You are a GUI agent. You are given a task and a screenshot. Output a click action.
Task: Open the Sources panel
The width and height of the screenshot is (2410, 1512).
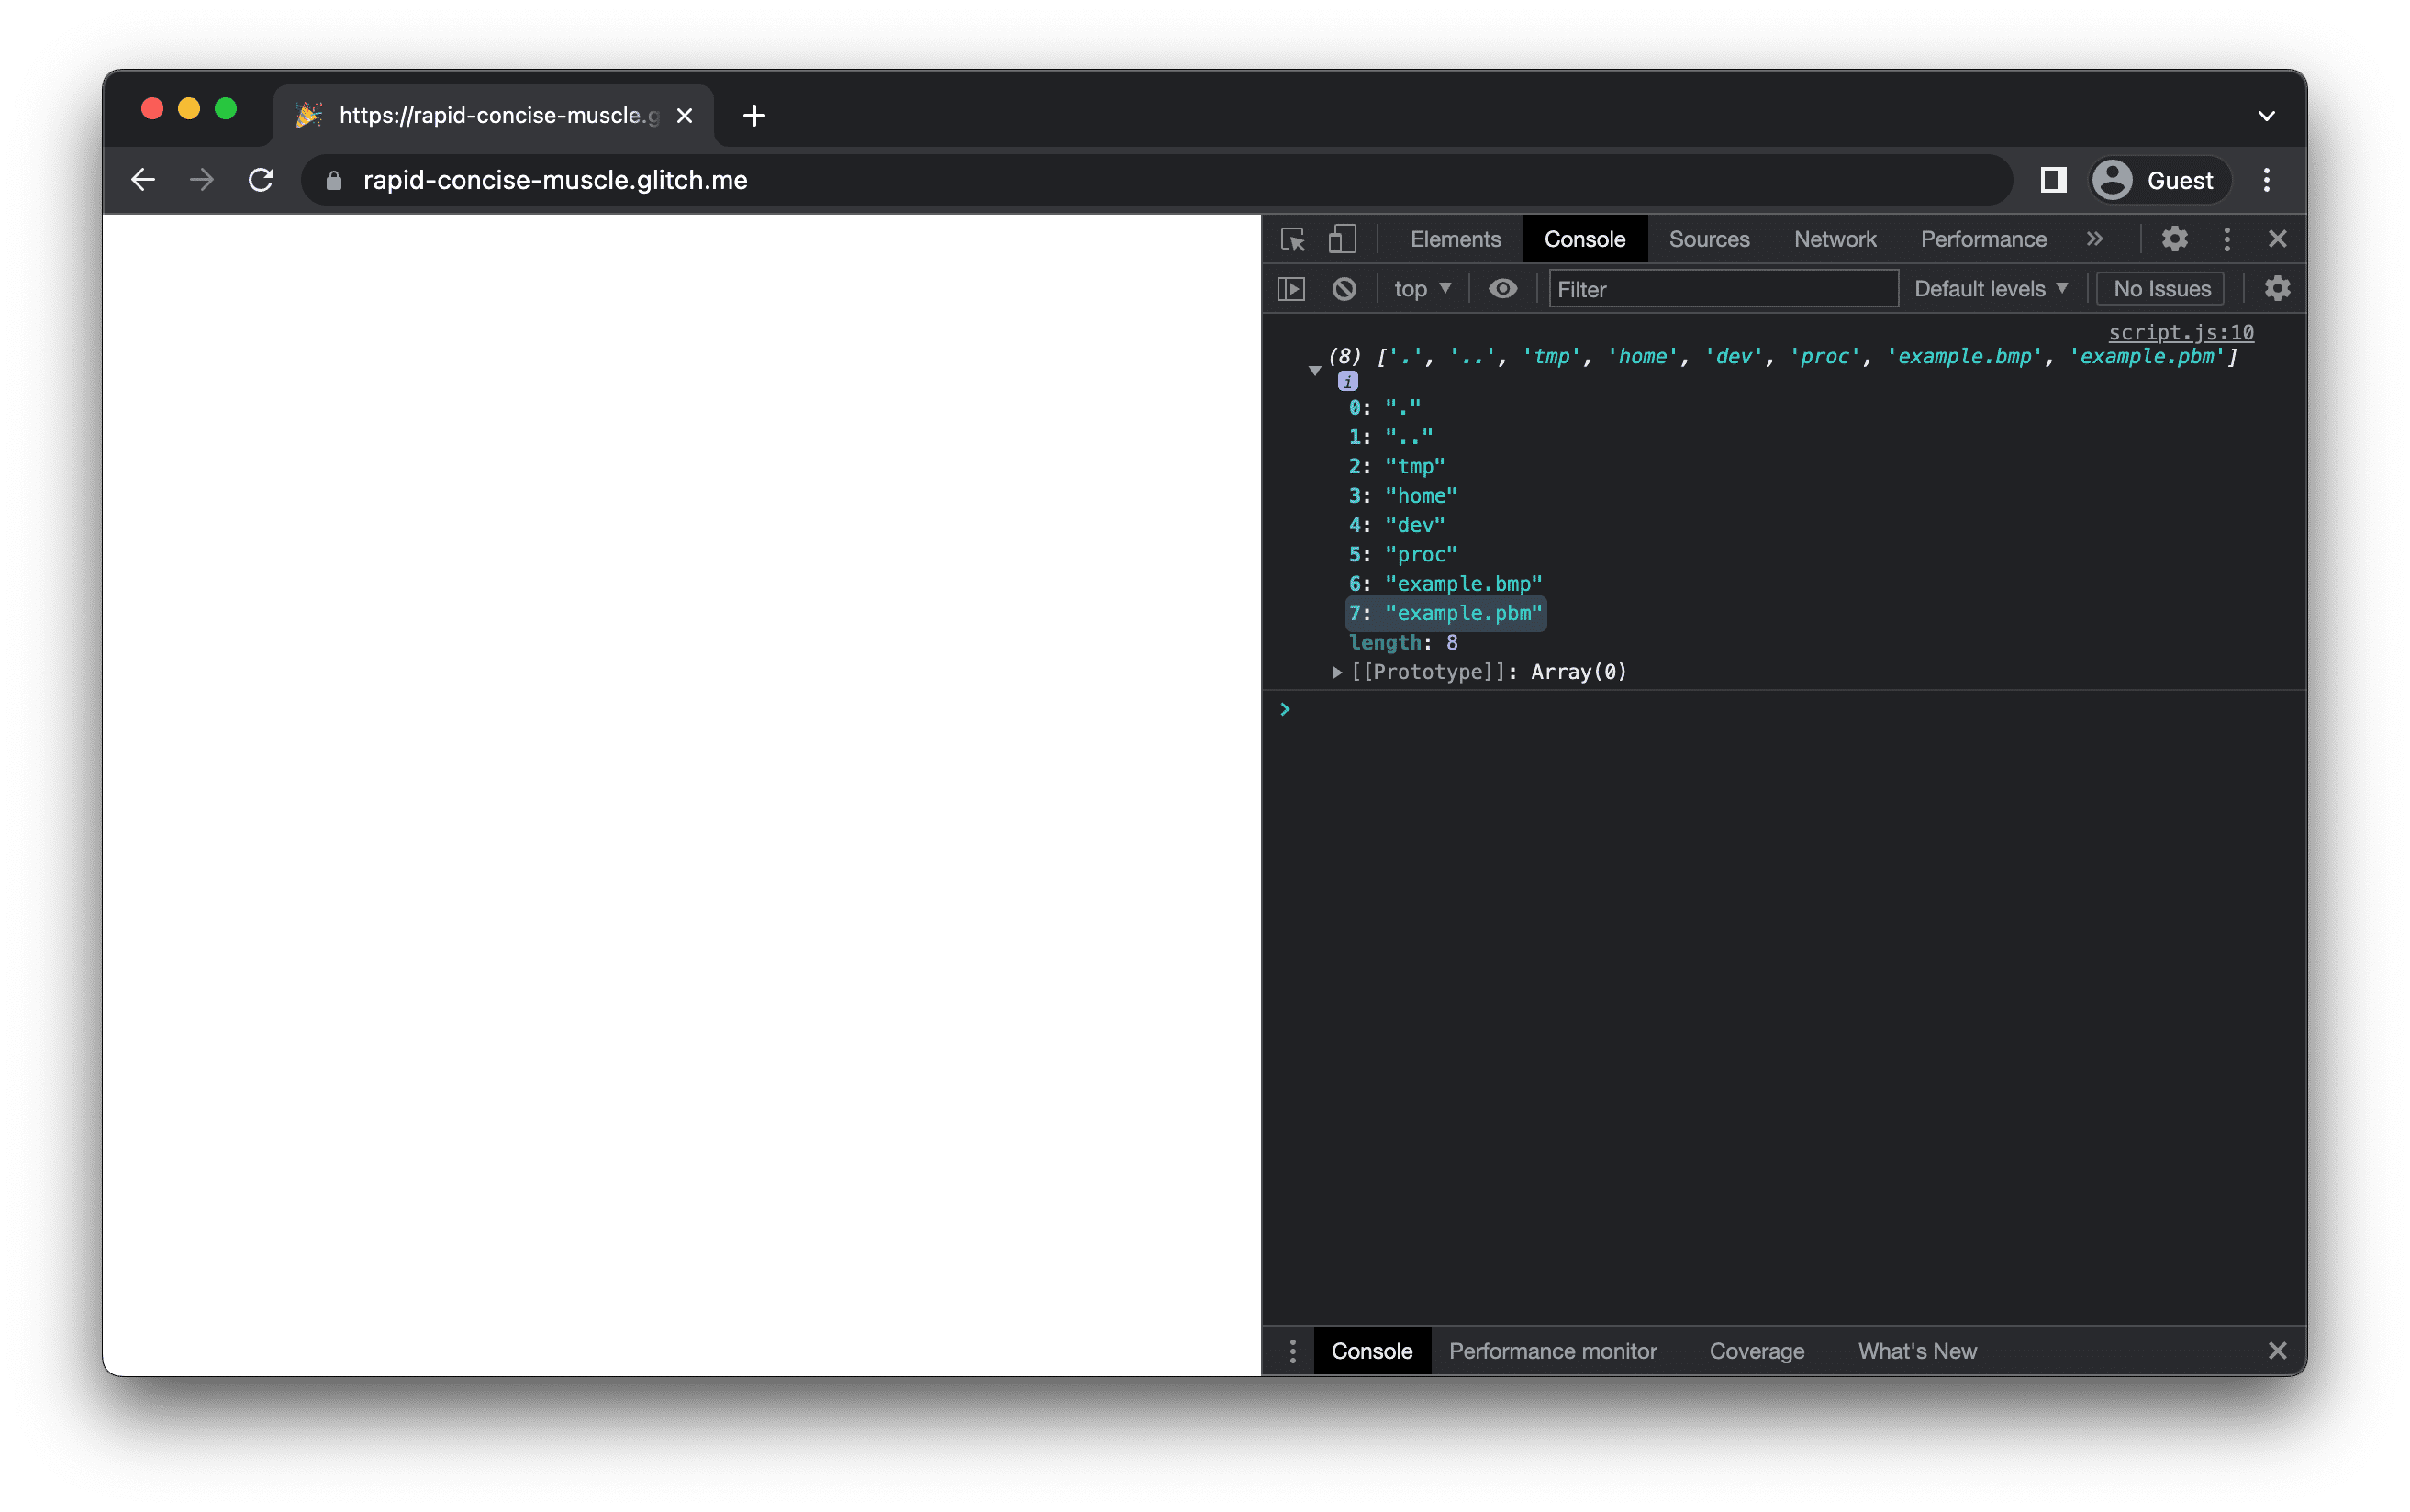click(1710, 239)
